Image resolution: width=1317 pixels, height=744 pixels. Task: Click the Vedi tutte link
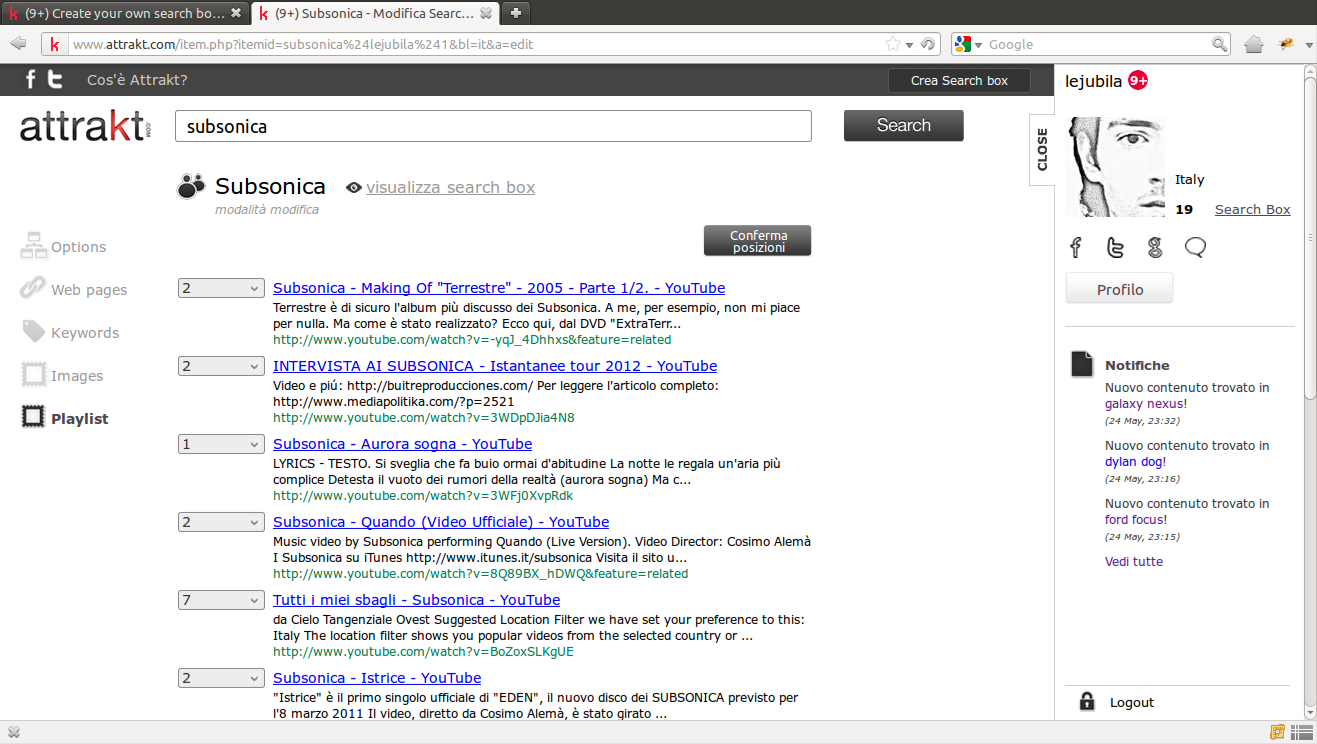coord(1134,562)
